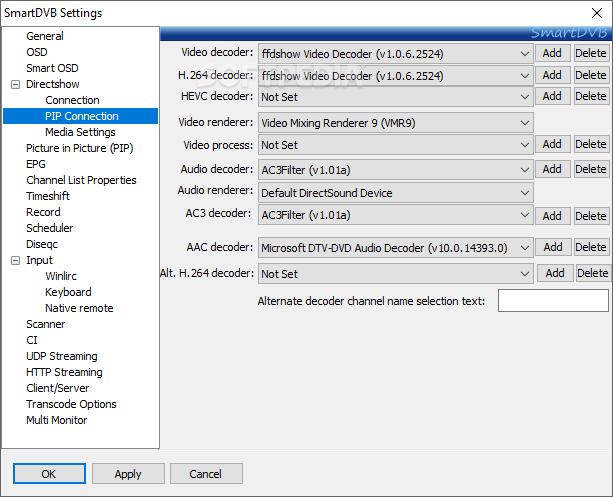Image resolution: width=613 pixels, height=497 pixels.
Task: Select Native remote in the tree
Action: click(79, 309)
